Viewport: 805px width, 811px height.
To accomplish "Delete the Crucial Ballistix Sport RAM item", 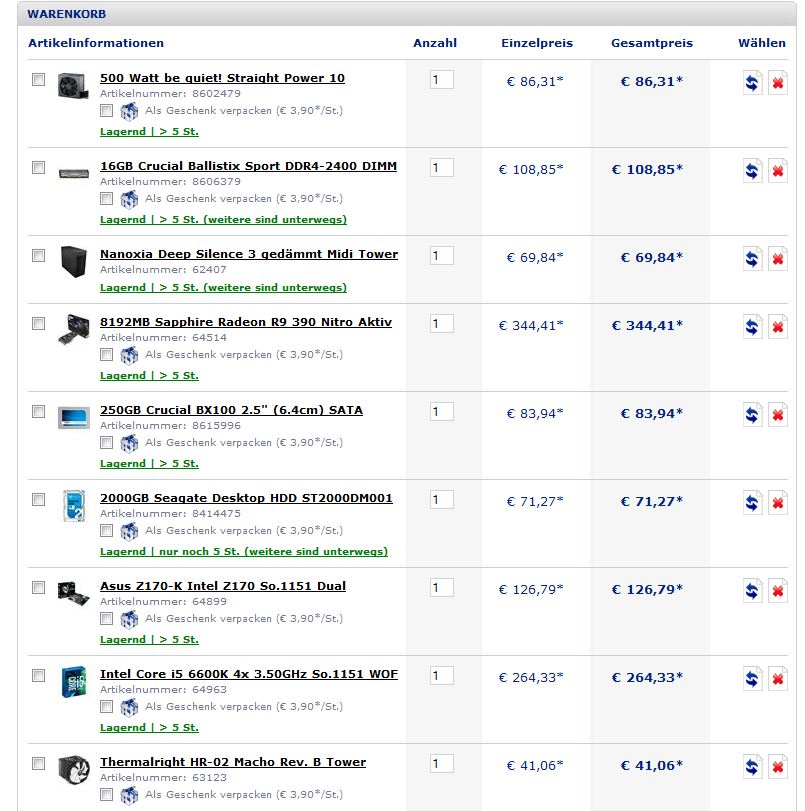I will (x=777, y=171).
